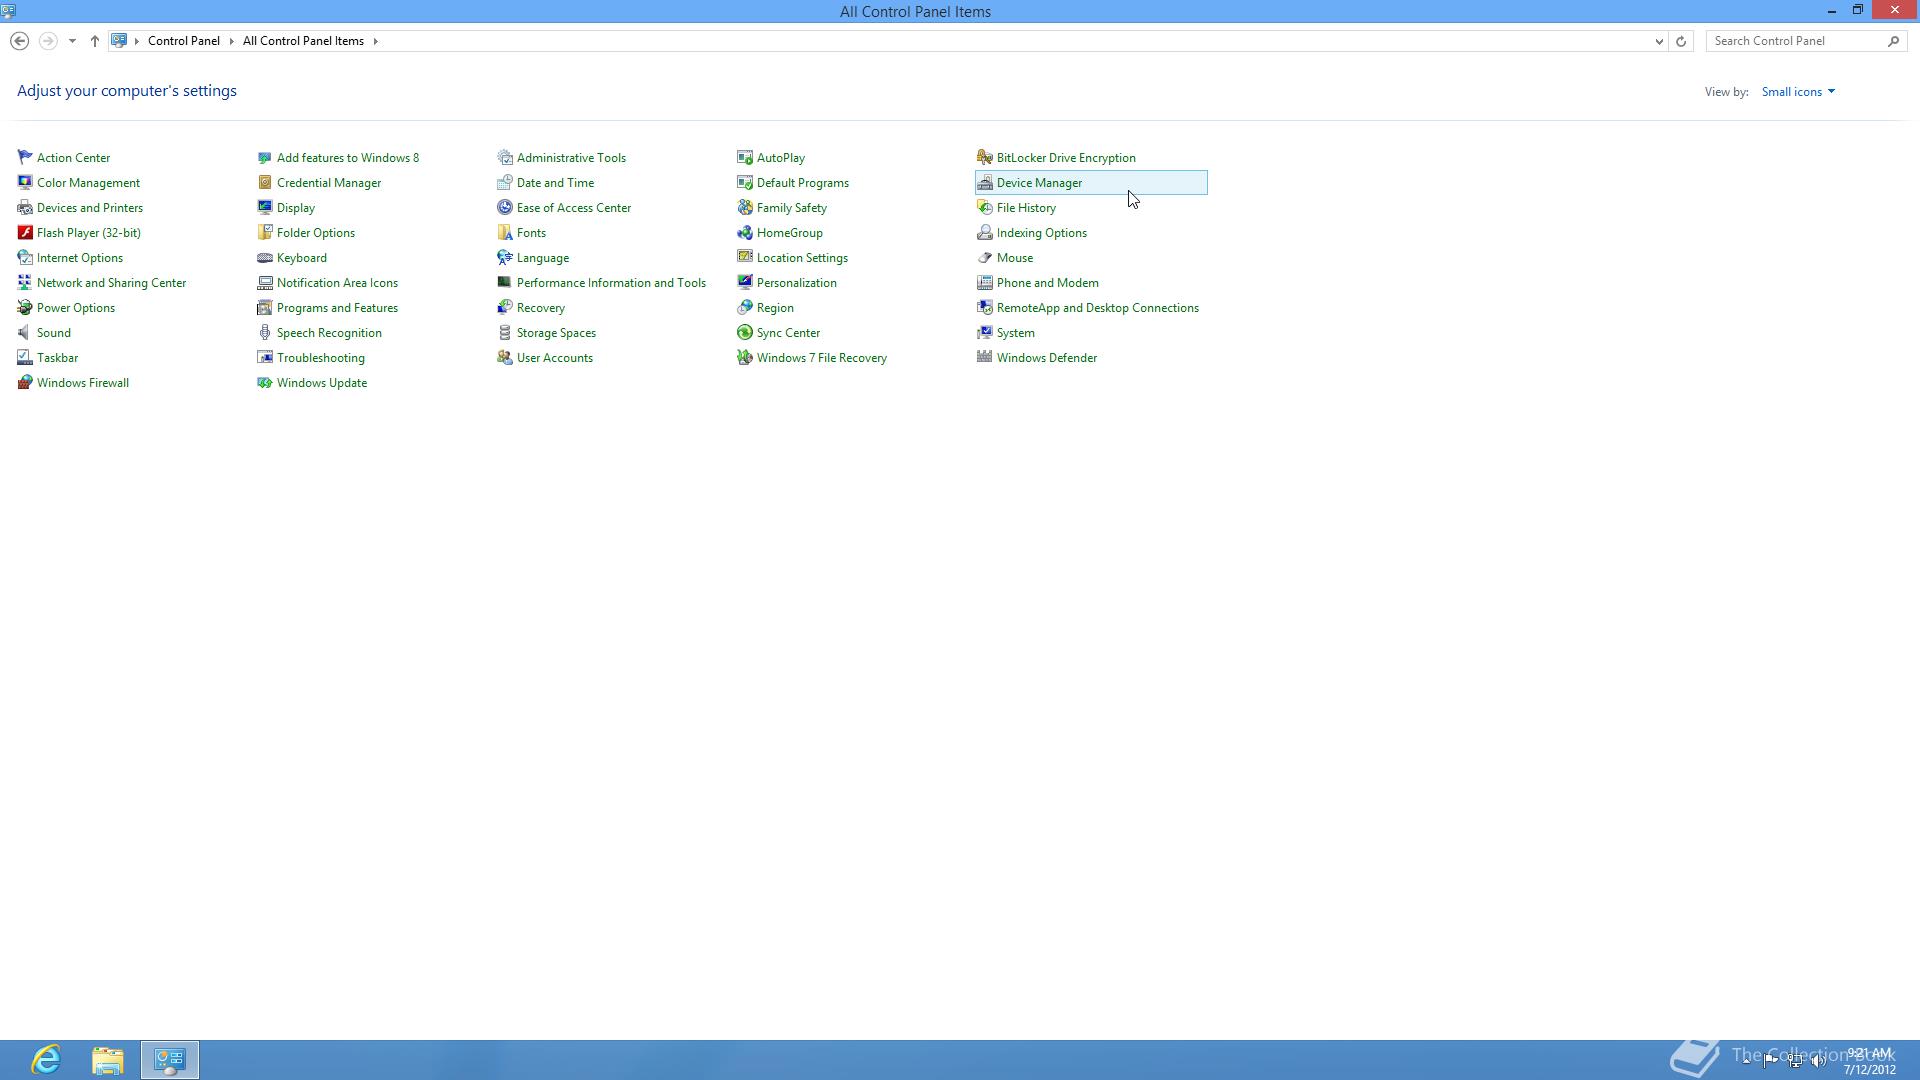
Task: Click the Windows Firewall icon
Action: click(25, 383)
